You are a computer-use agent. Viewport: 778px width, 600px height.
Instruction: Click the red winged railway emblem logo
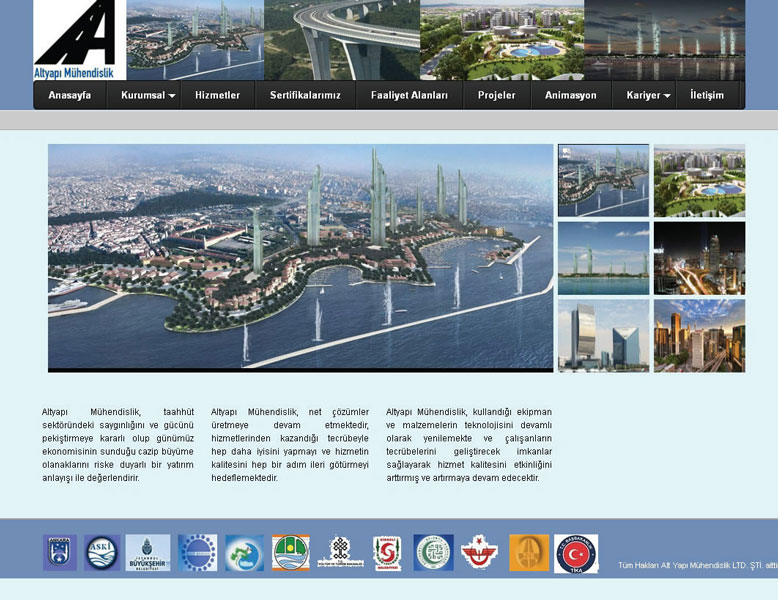[479, 552]
